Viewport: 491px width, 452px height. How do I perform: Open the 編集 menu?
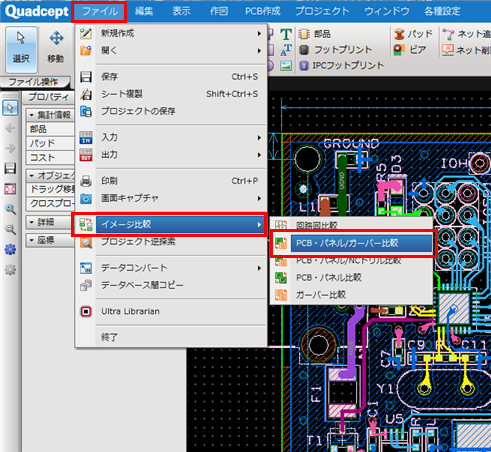point(144,11)
